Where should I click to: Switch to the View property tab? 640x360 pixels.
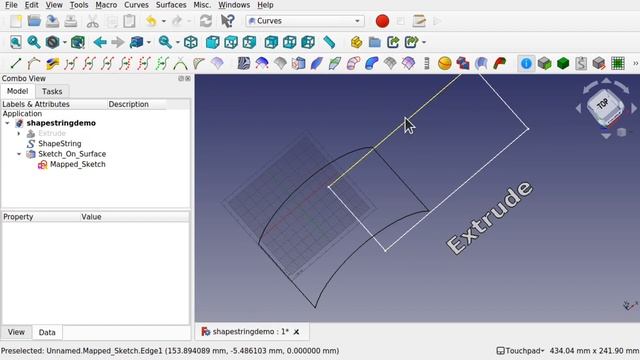[x=16, y=332]
